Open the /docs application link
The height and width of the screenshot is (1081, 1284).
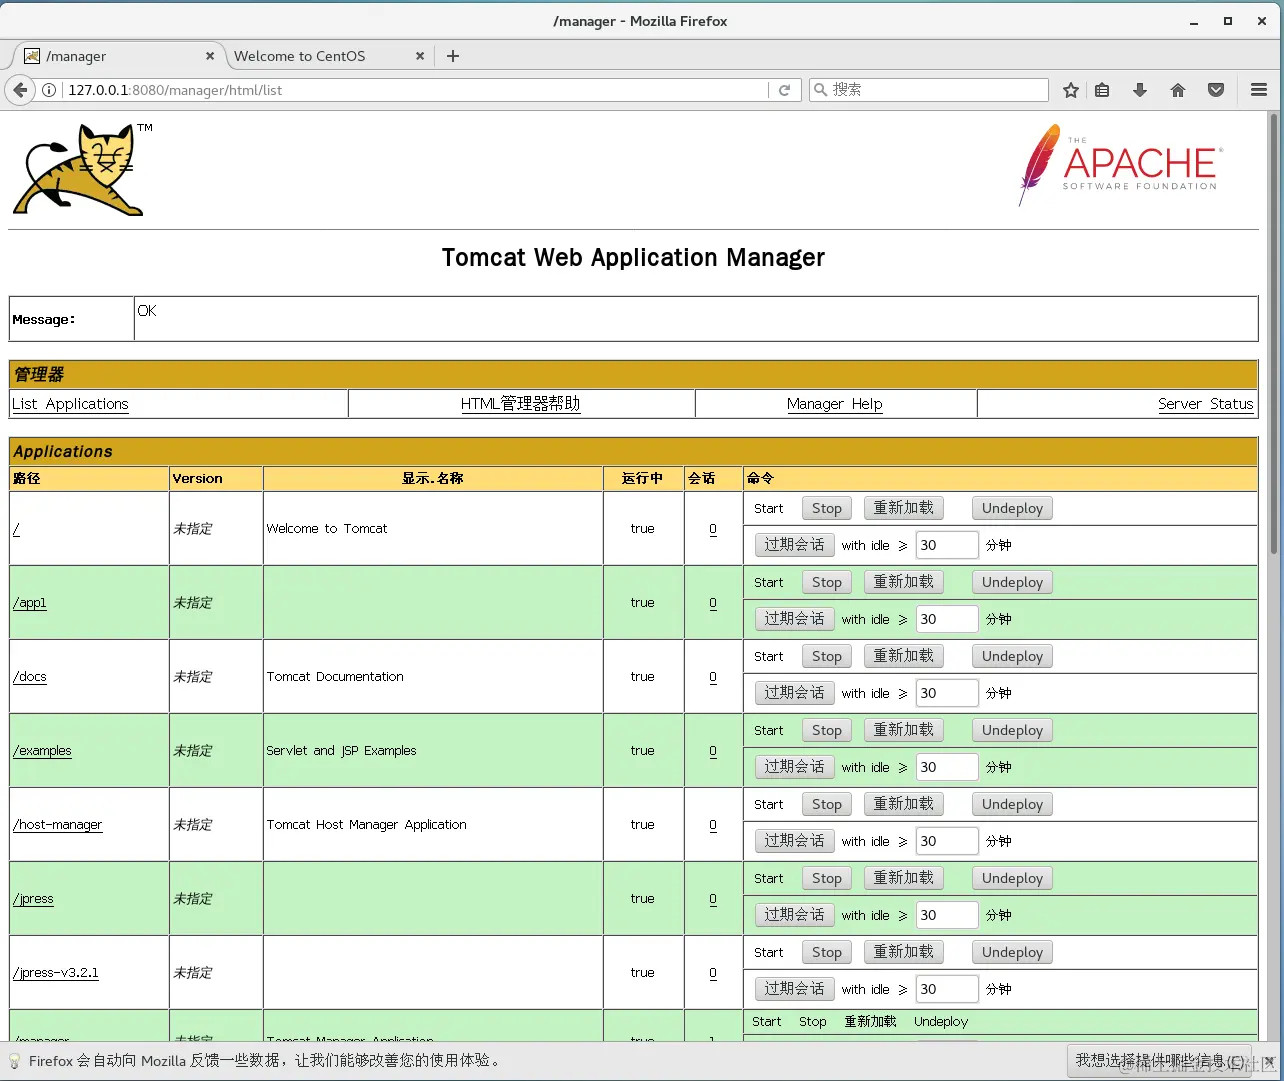tap(30, 677)
